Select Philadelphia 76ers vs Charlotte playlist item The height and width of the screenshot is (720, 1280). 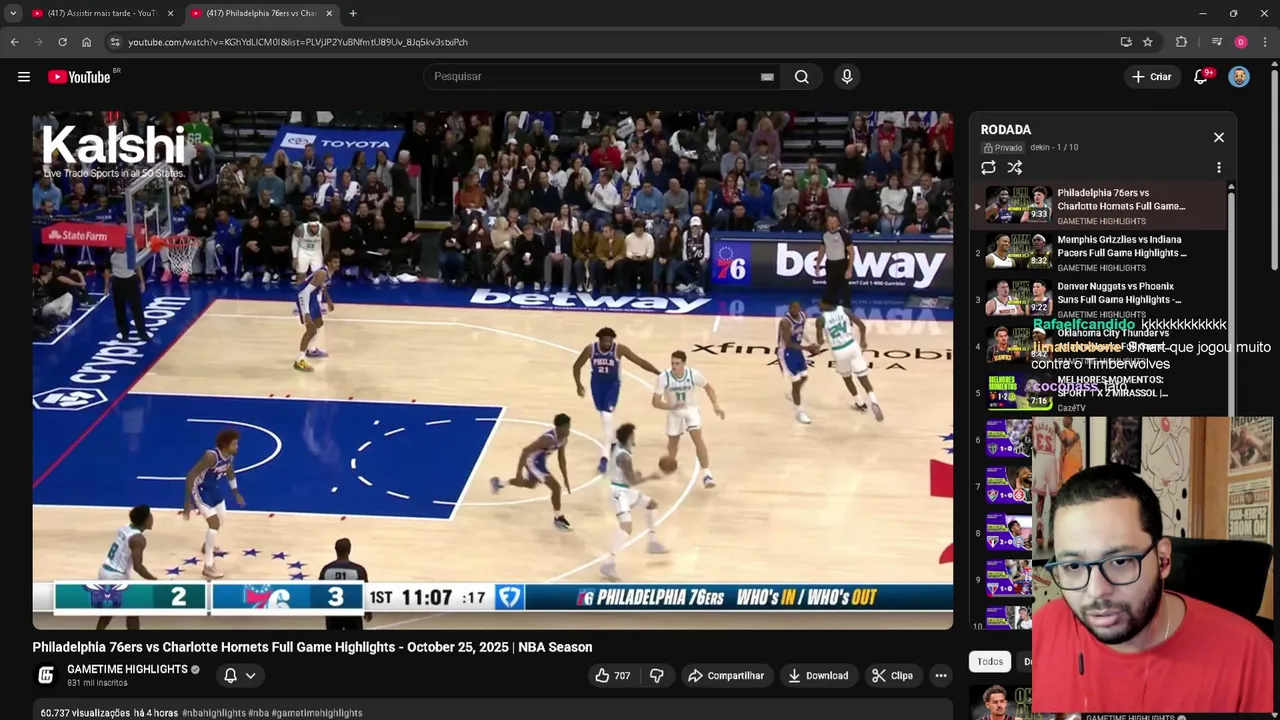pos(1098,206)
